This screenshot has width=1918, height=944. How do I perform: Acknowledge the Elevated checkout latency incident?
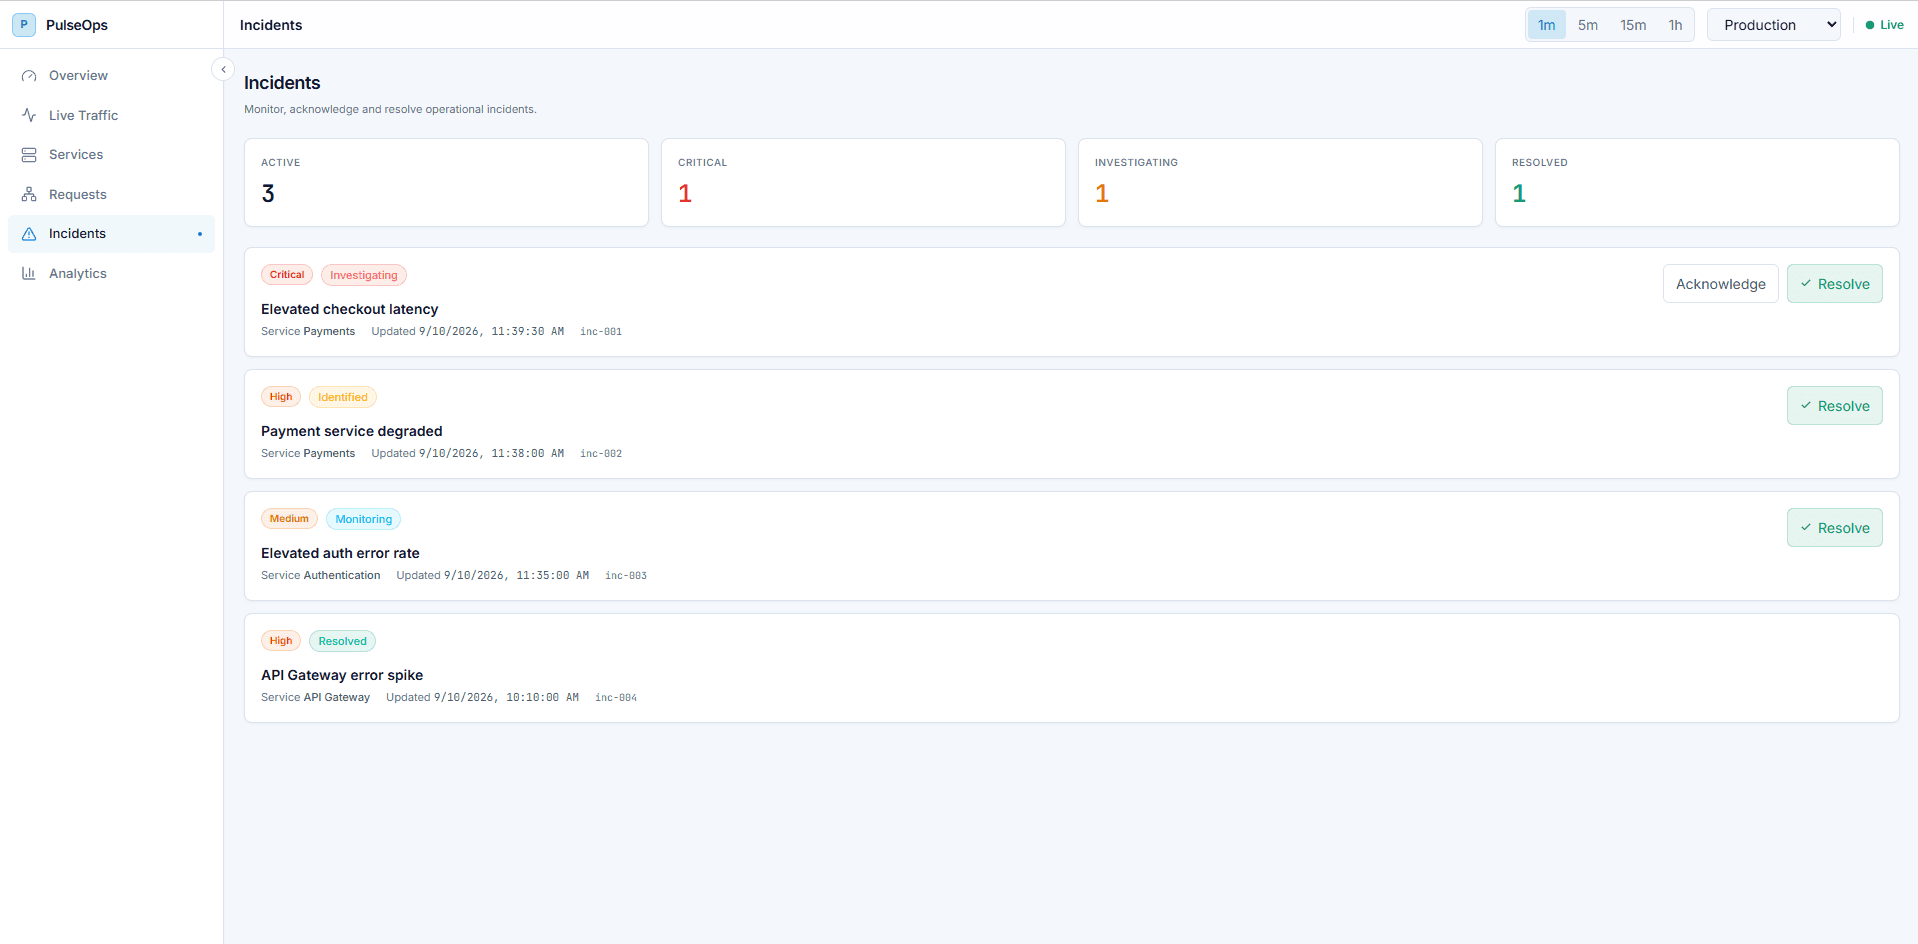(x=1720, y=284)
